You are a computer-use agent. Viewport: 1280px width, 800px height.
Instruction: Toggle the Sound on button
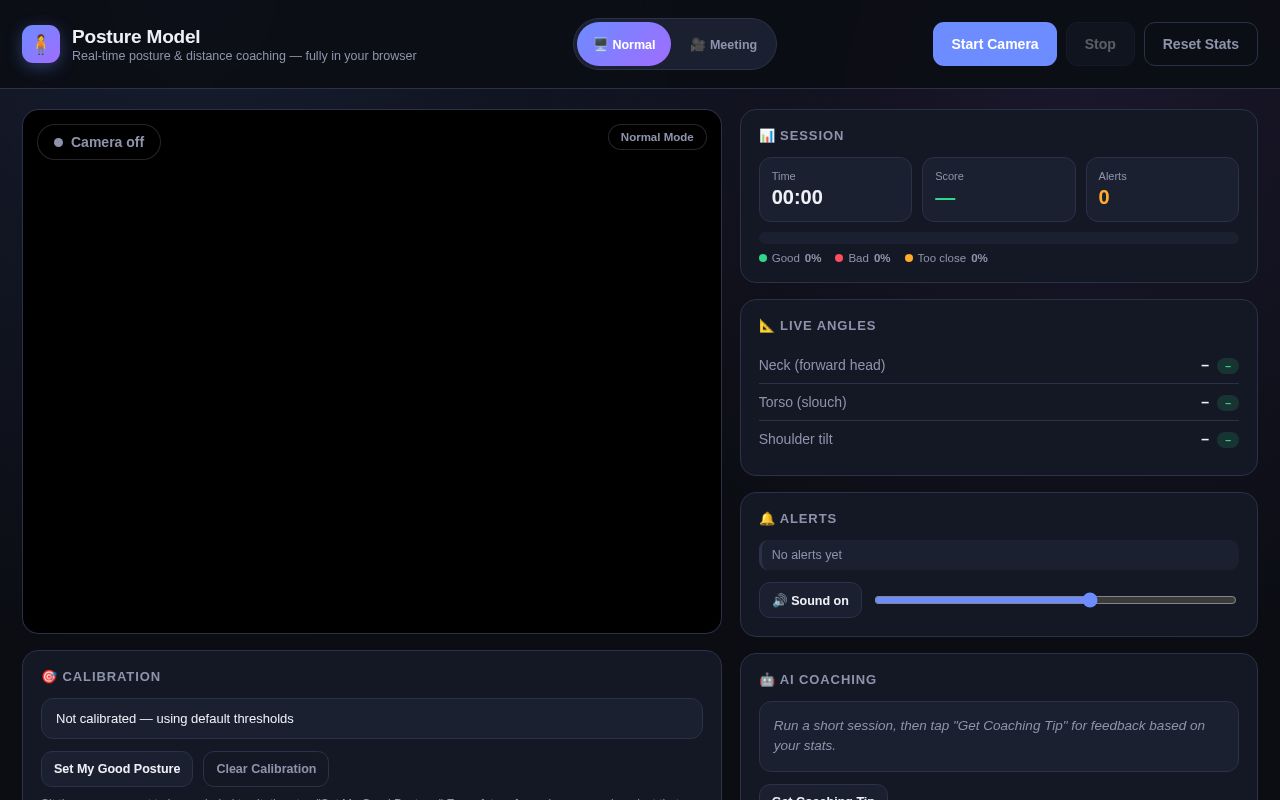(810, 600)
